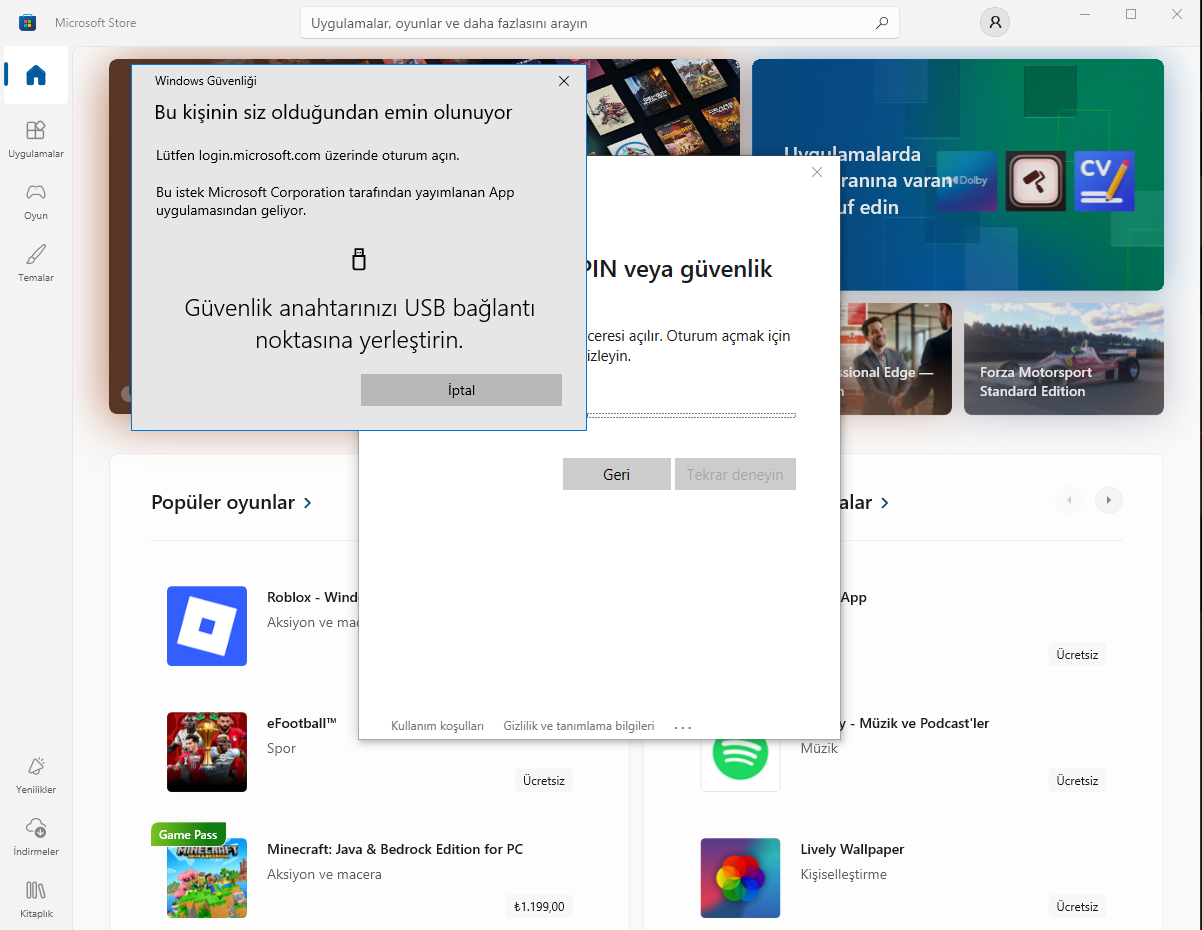Open Kullanım koşulları link
This screenshot has height=930, width=1202.
pyautogui.click(x=437, y=726)
